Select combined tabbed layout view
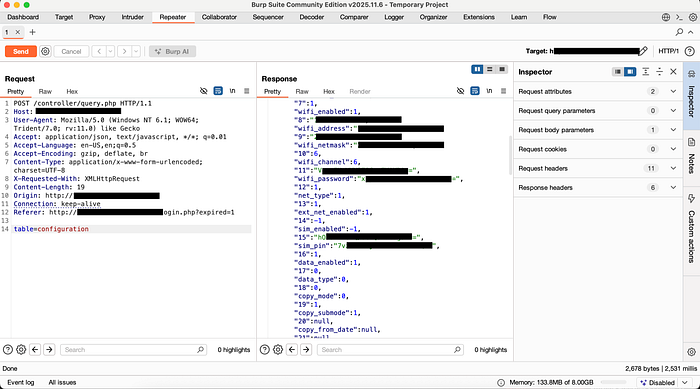 pos(502,69)
